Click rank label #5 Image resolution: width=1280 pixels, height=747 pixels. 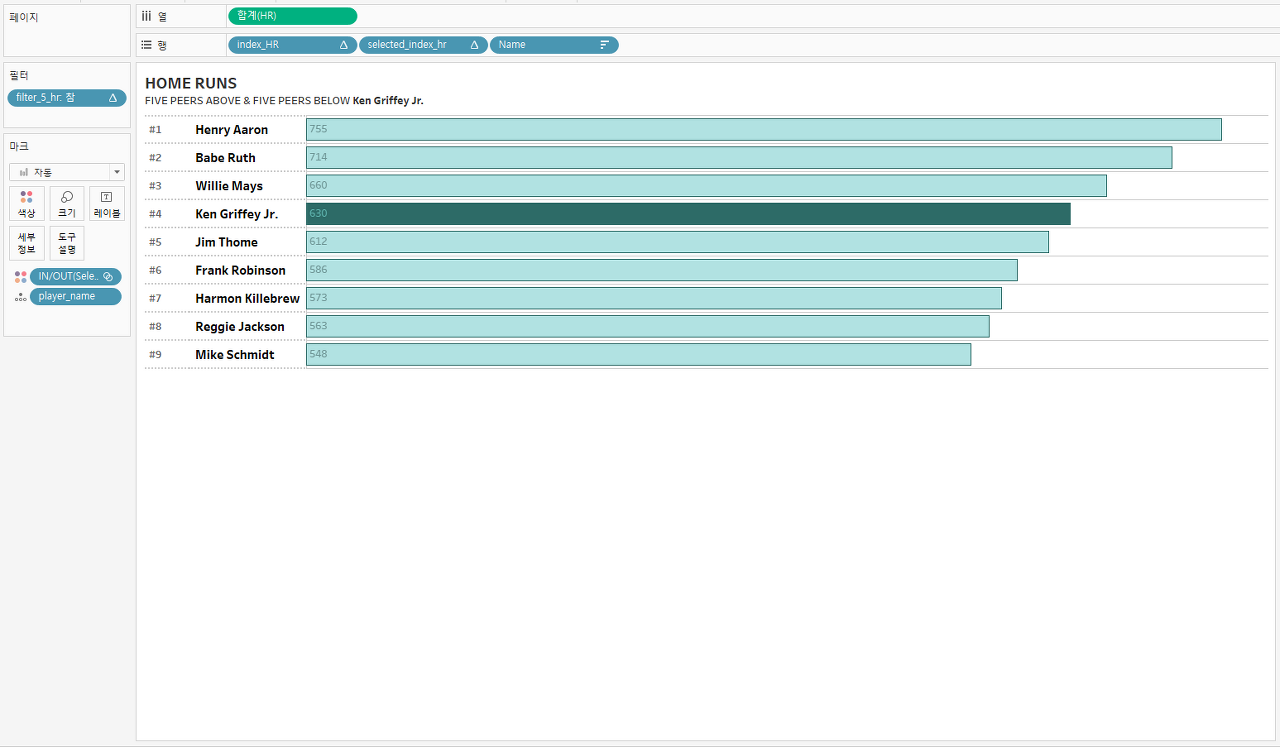[155, 242]
